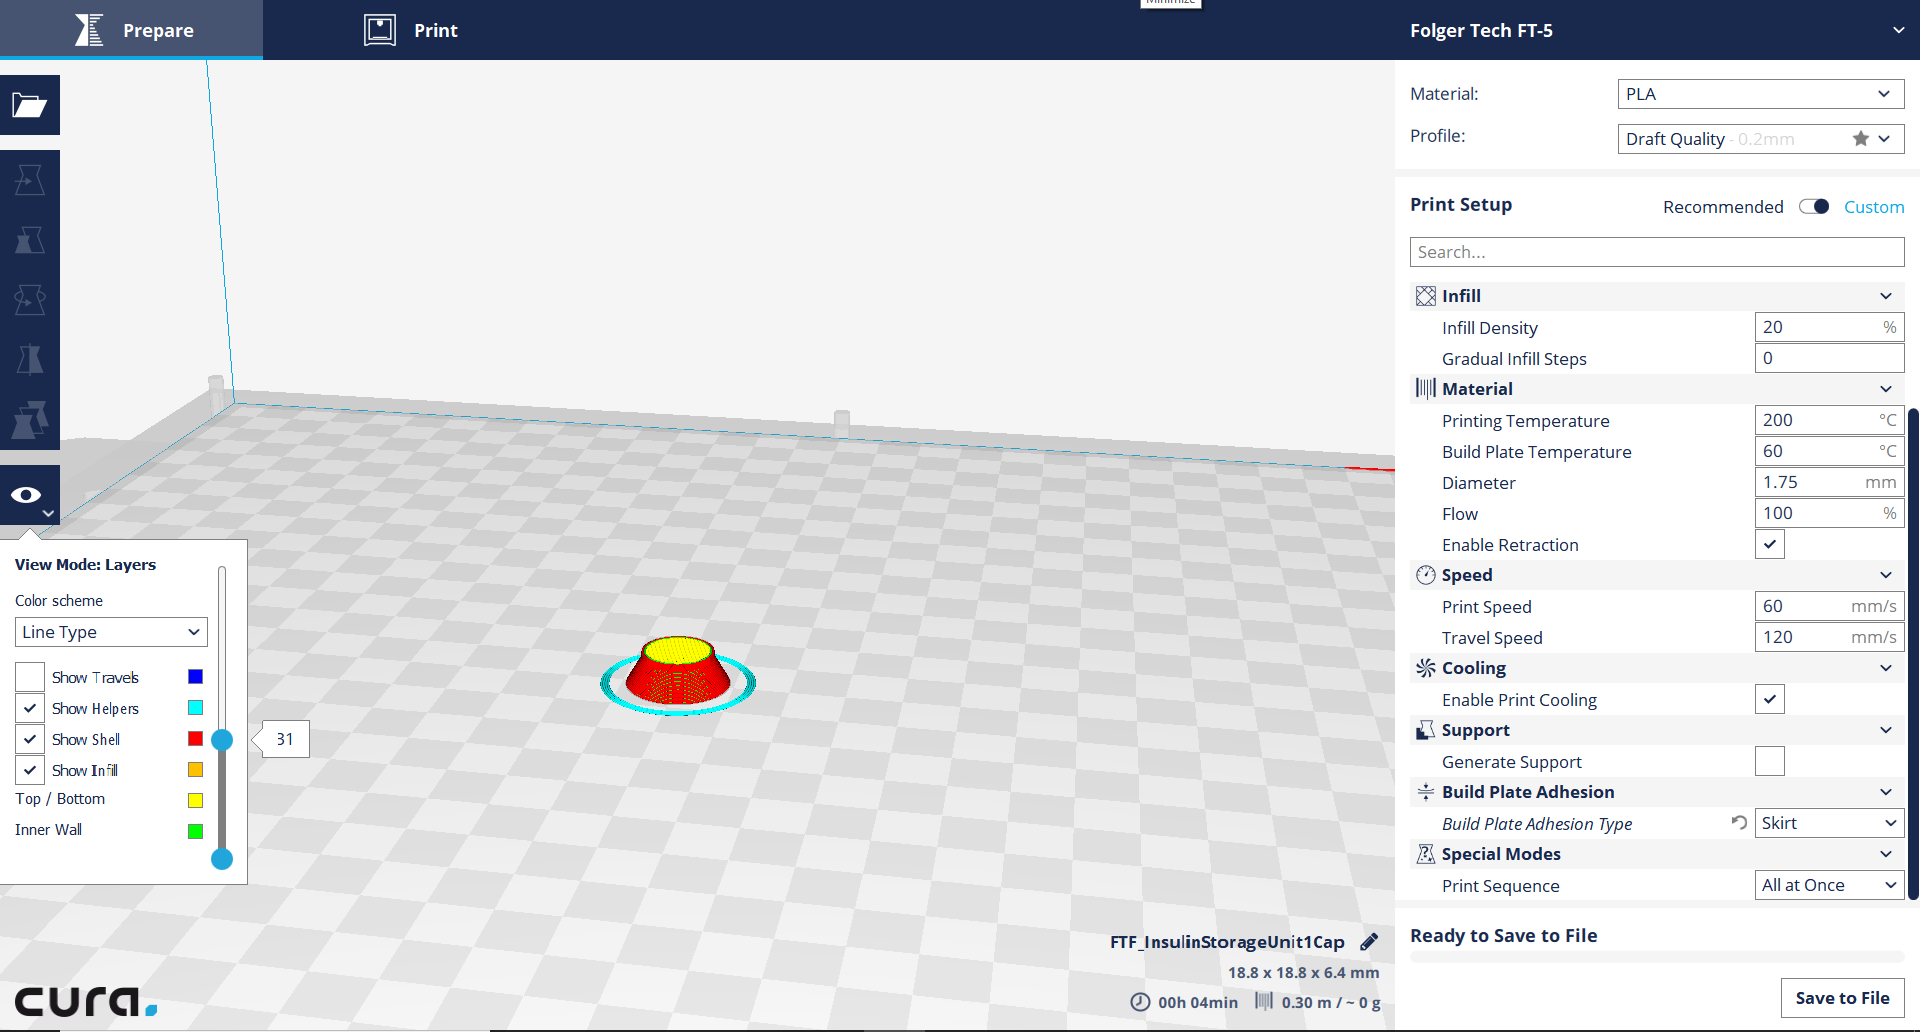Toggle the Enable Print Cooling checkbox
The height and width of the screenshot is (1032, 1920).
(x=1770, y=699)
